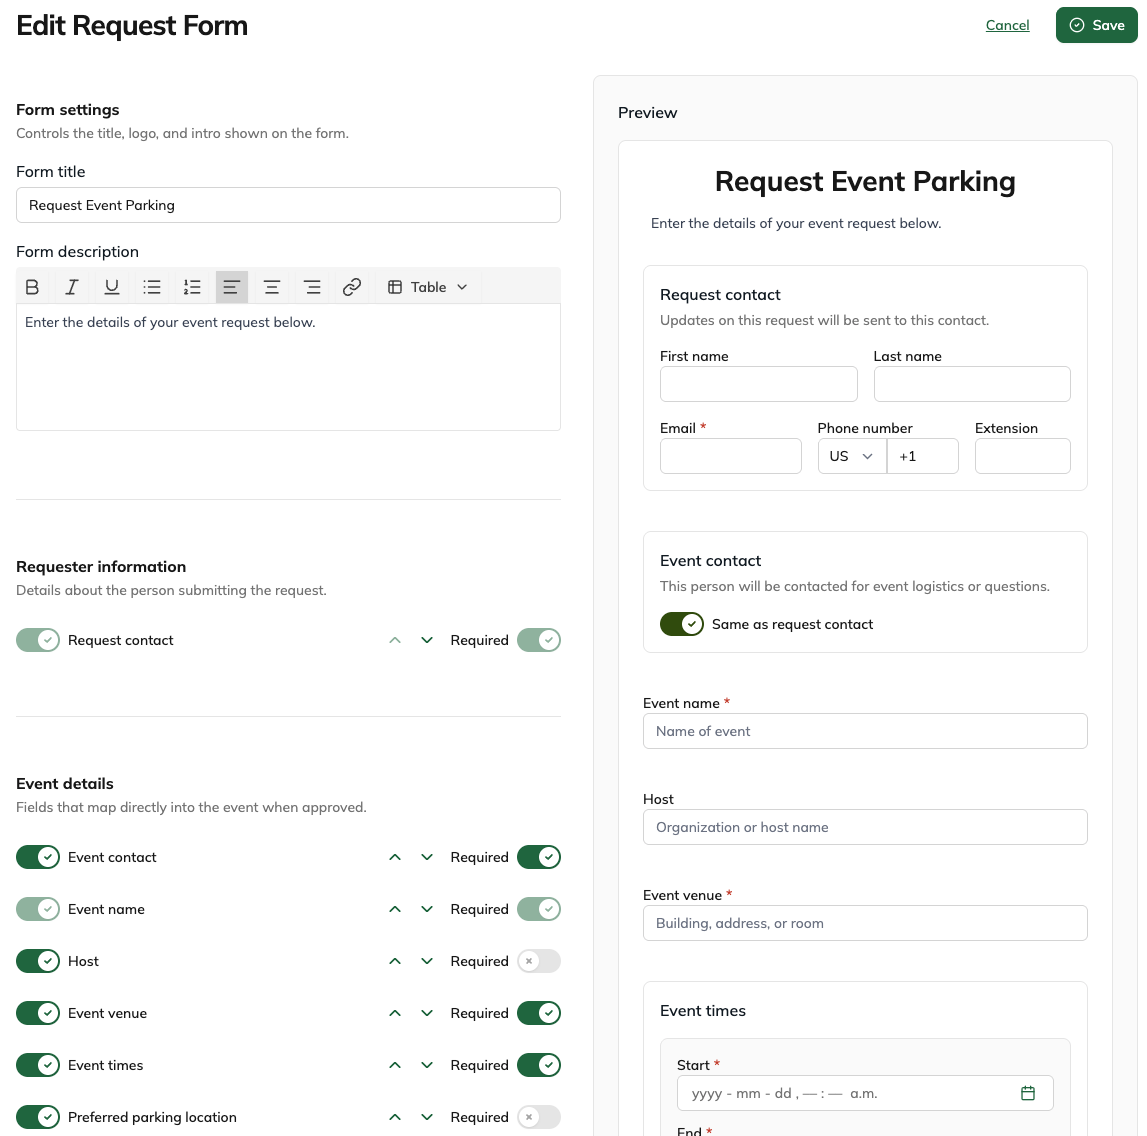Focus the phone number +1 field
Screen dimensions: 1147x1136
pos(923,456)
